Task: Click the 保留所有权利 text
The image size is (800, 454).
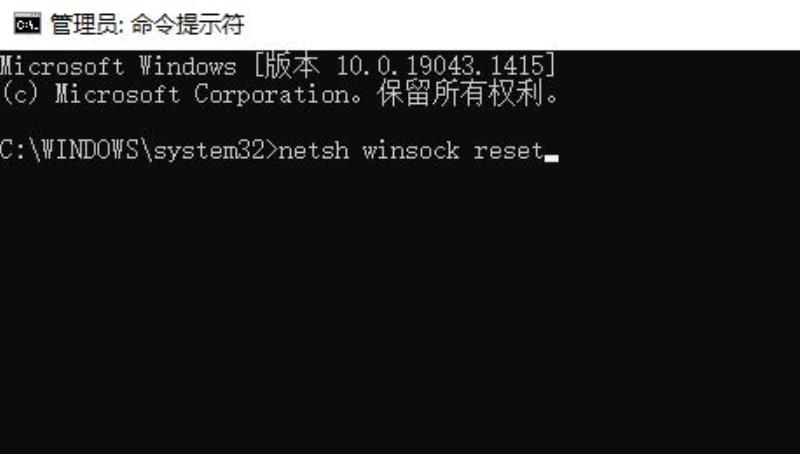Action: coord(460,95)
